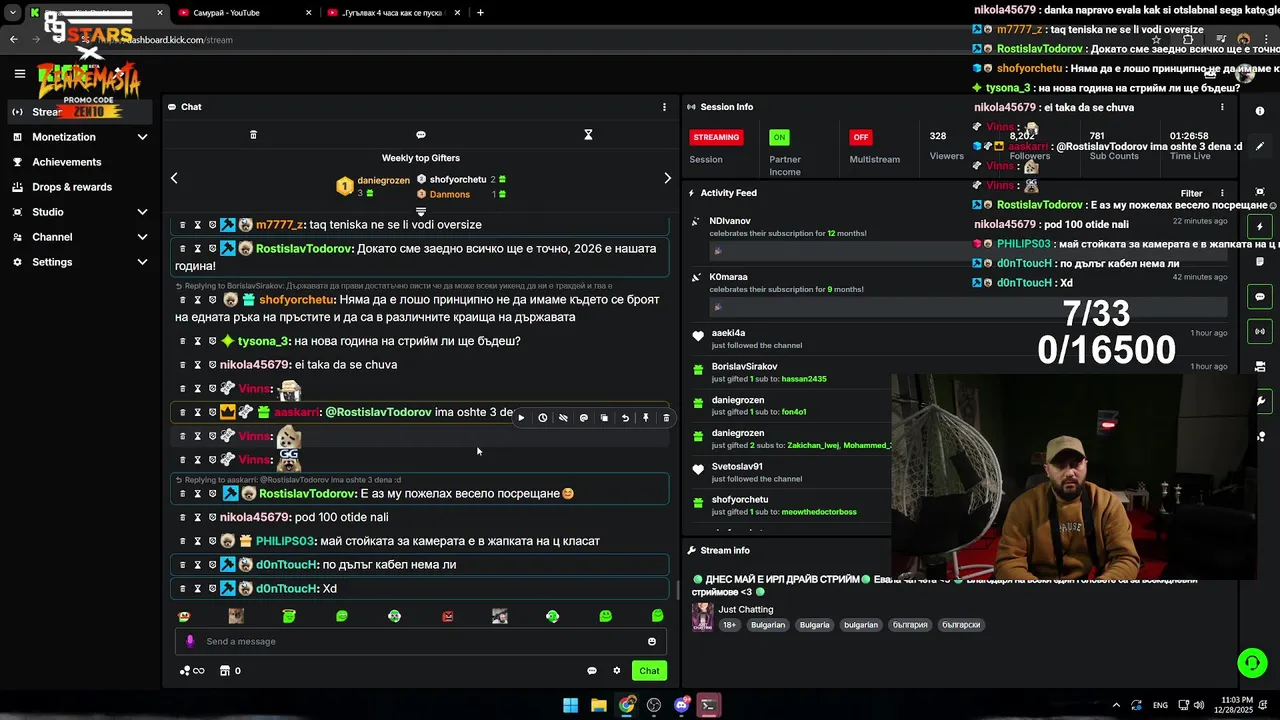The height and width of the screenshot is (720, 1280).
Task: Open the Chat panel three-dot menu
Action: [x=664, y=107]
